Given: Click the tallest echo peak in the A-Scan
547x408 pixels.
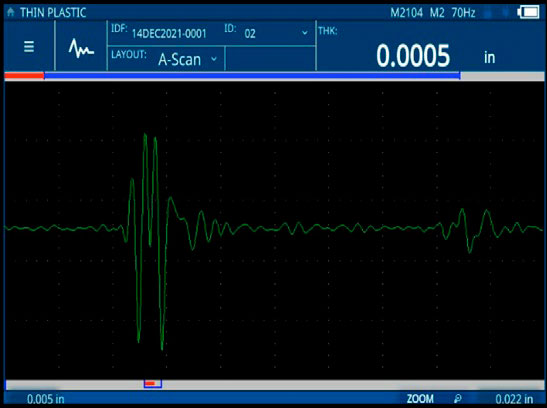Looking at the screenshot, I should (x=145, y=135).
